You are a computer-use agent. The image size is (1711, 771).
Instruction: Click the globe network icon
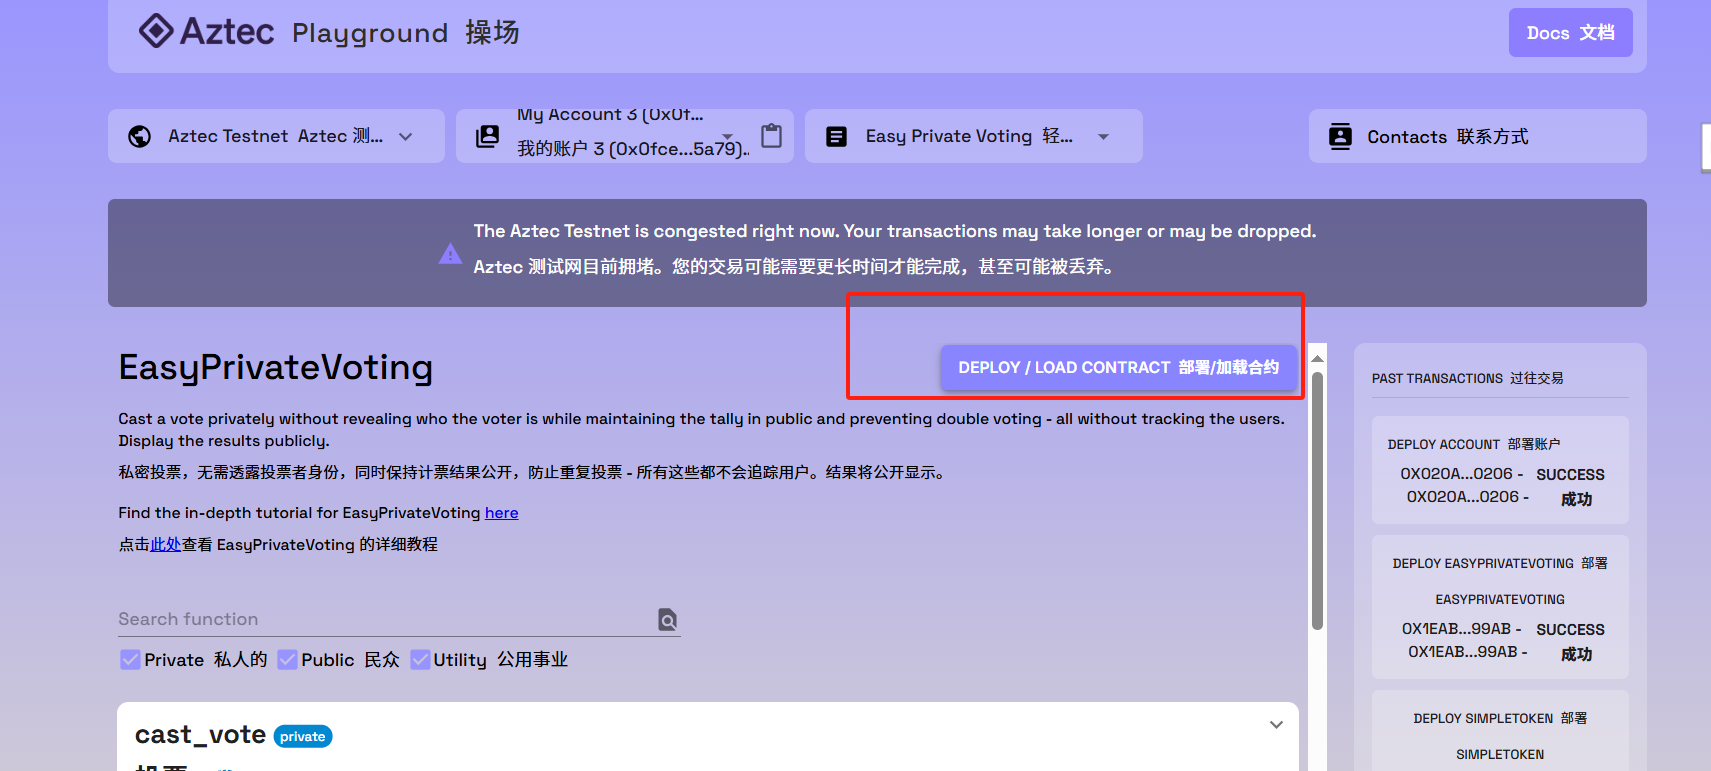[x=140, y=137]
